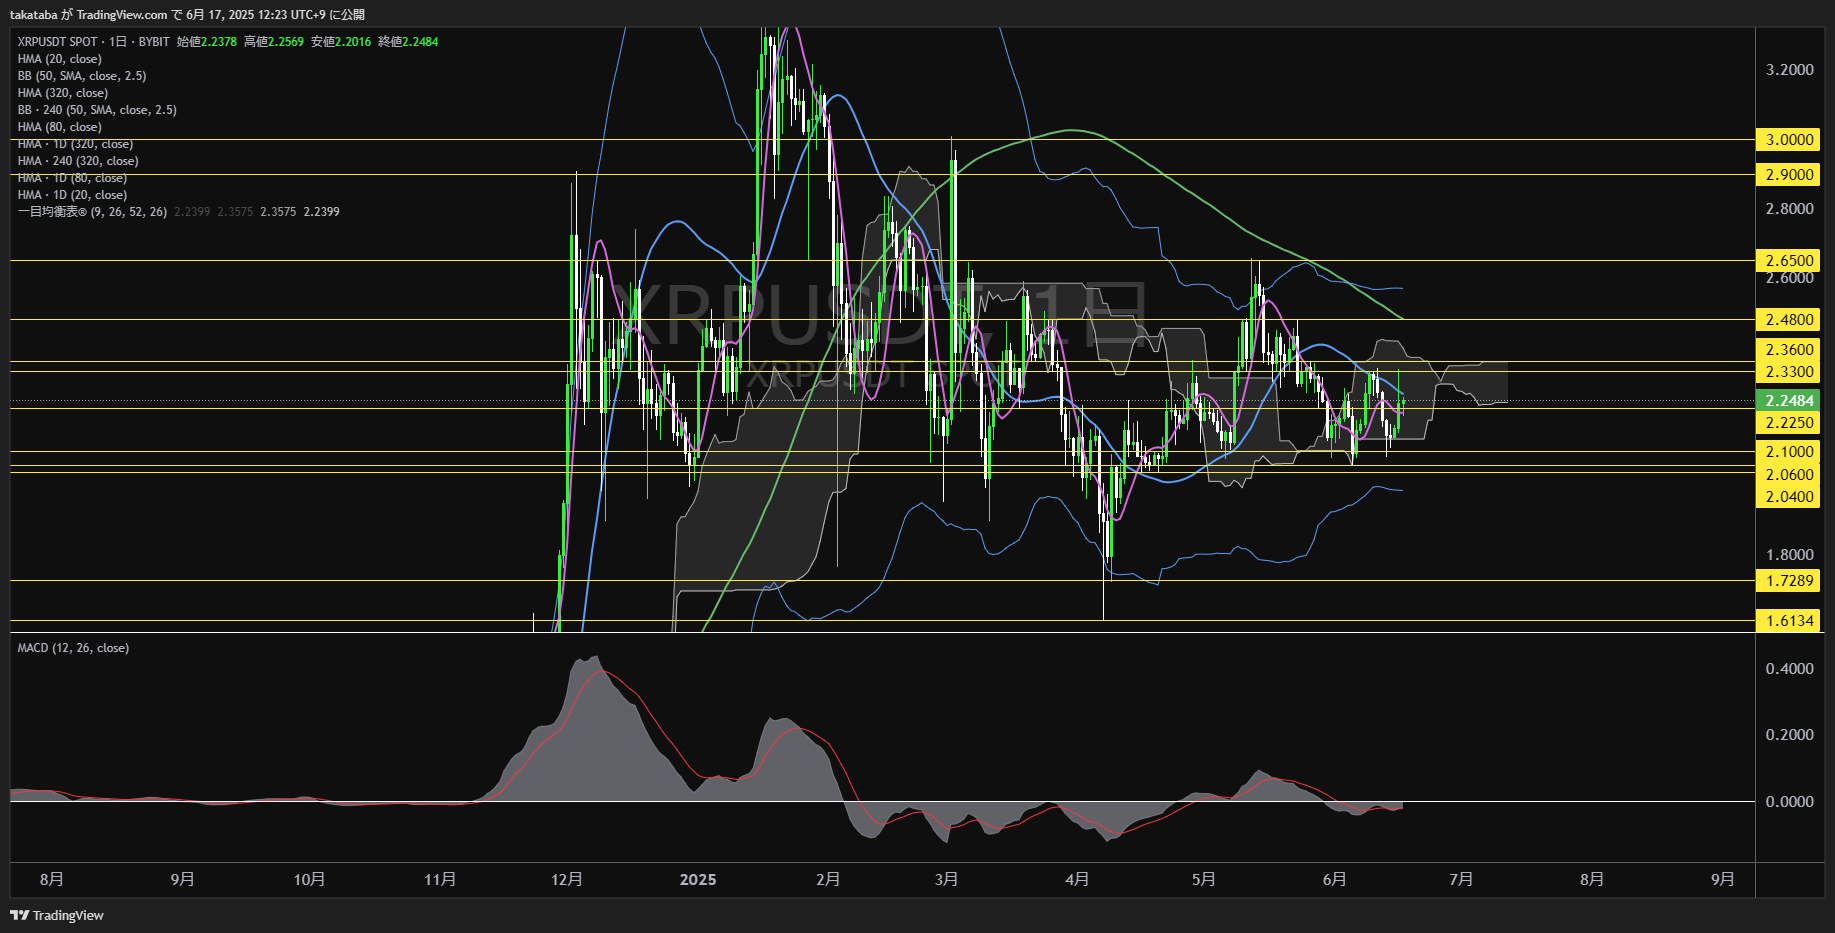The width and height of the screenshot is (1835, 933).
Task: Click the 4月 label on time axis
Action: (1077, 880)
